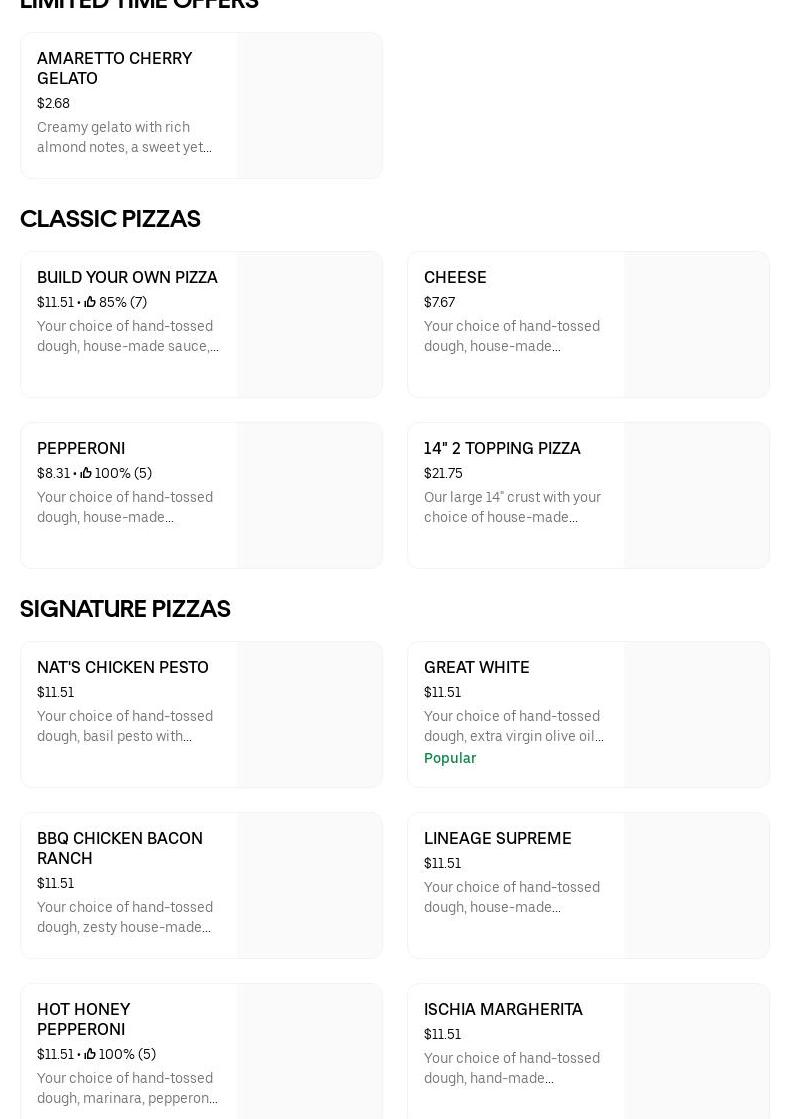The image size is (804, 1119).
Task: Open Nat's Chicken Pesto pizza
Action: (x=123, y=668)
